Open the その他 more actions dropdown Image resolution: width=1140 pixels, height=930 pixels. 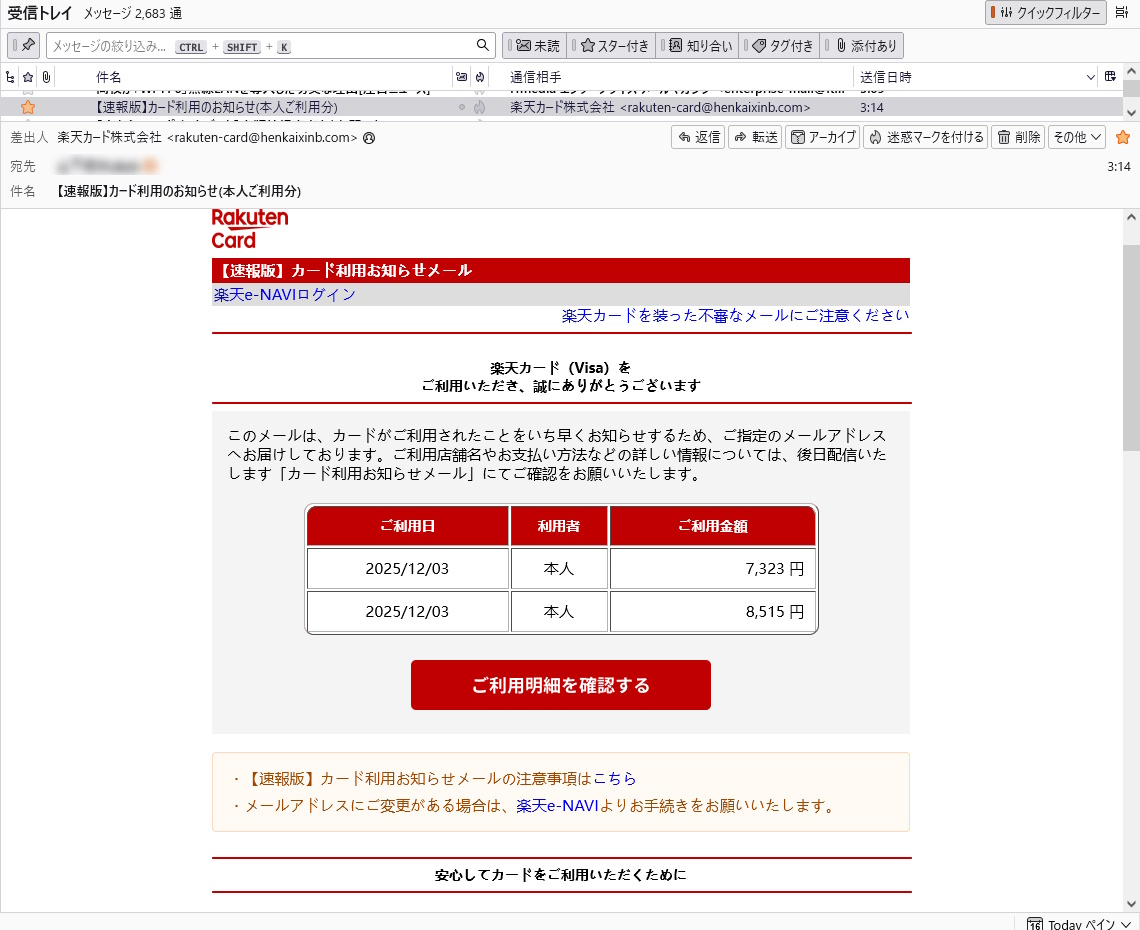tap(1076, 137)
